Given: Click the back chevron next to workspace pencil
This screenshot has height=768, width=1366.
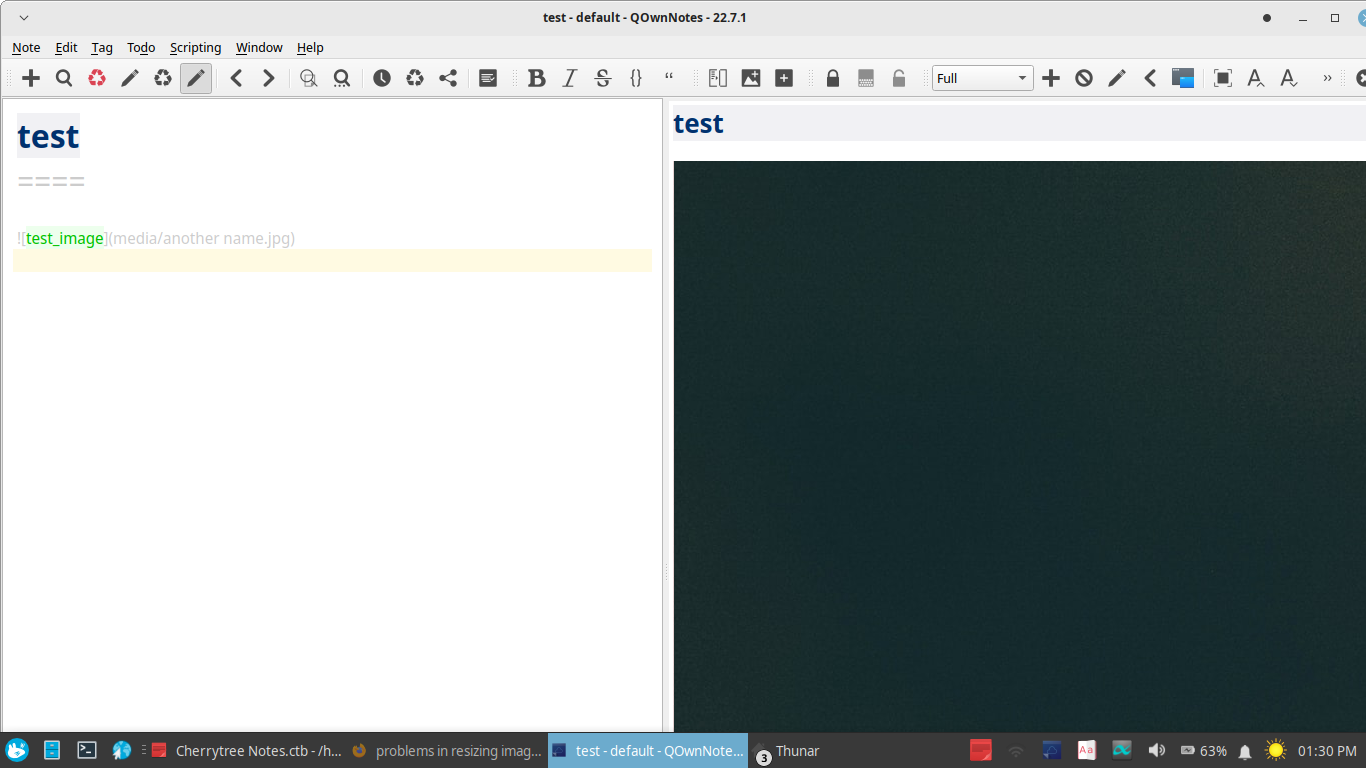Looking at the screenshot, I should [x=1150, y=78].
